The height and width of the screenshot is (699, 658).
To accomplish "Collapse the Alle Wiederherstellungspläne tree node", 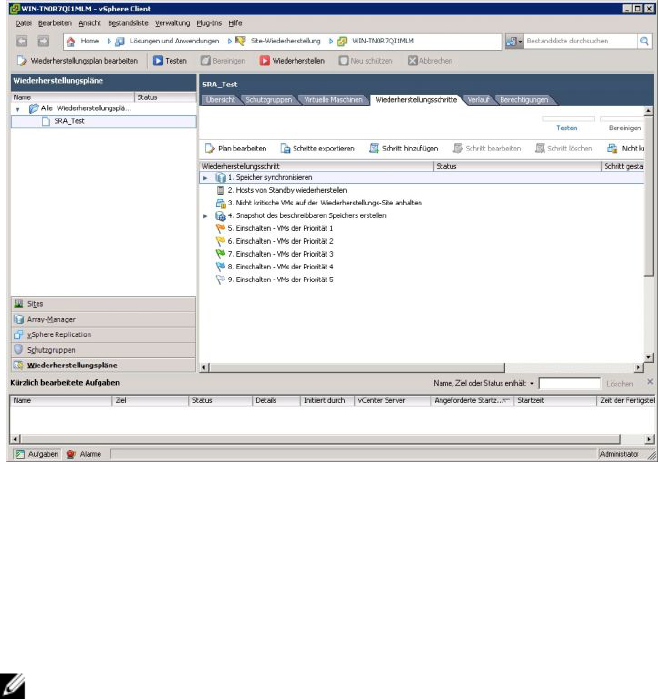I will pos(17,109).
